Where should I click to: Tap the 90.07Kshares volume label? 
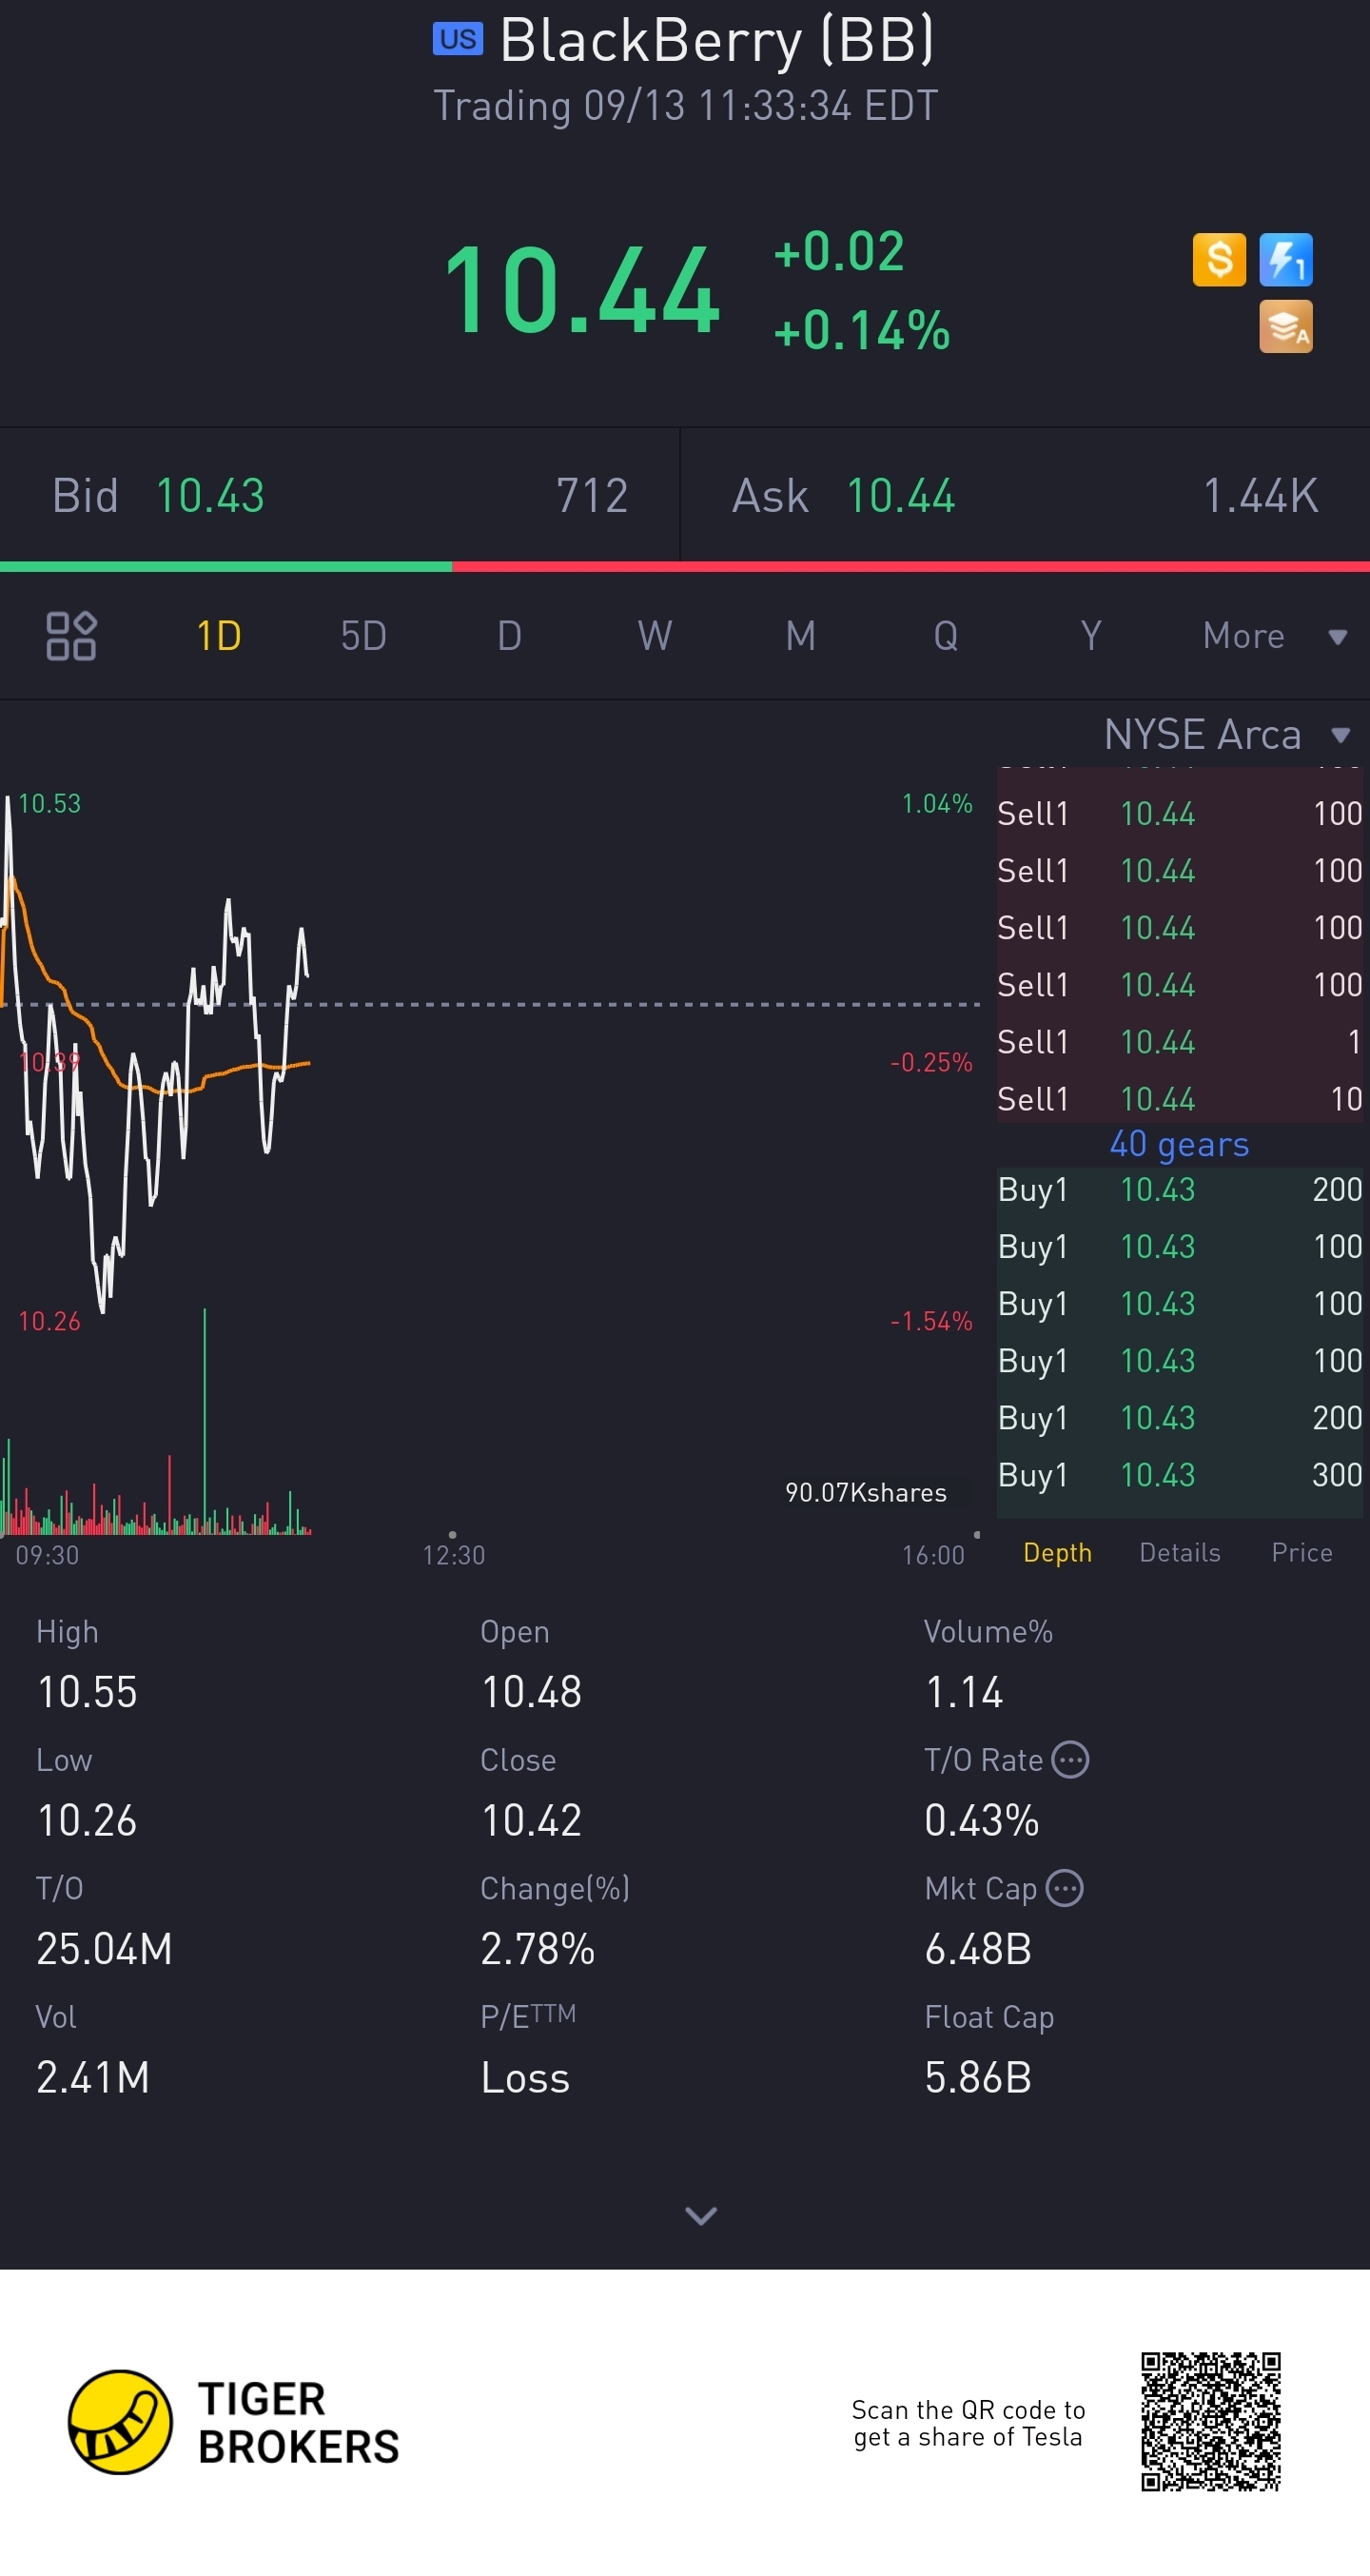click(866, 1492)
